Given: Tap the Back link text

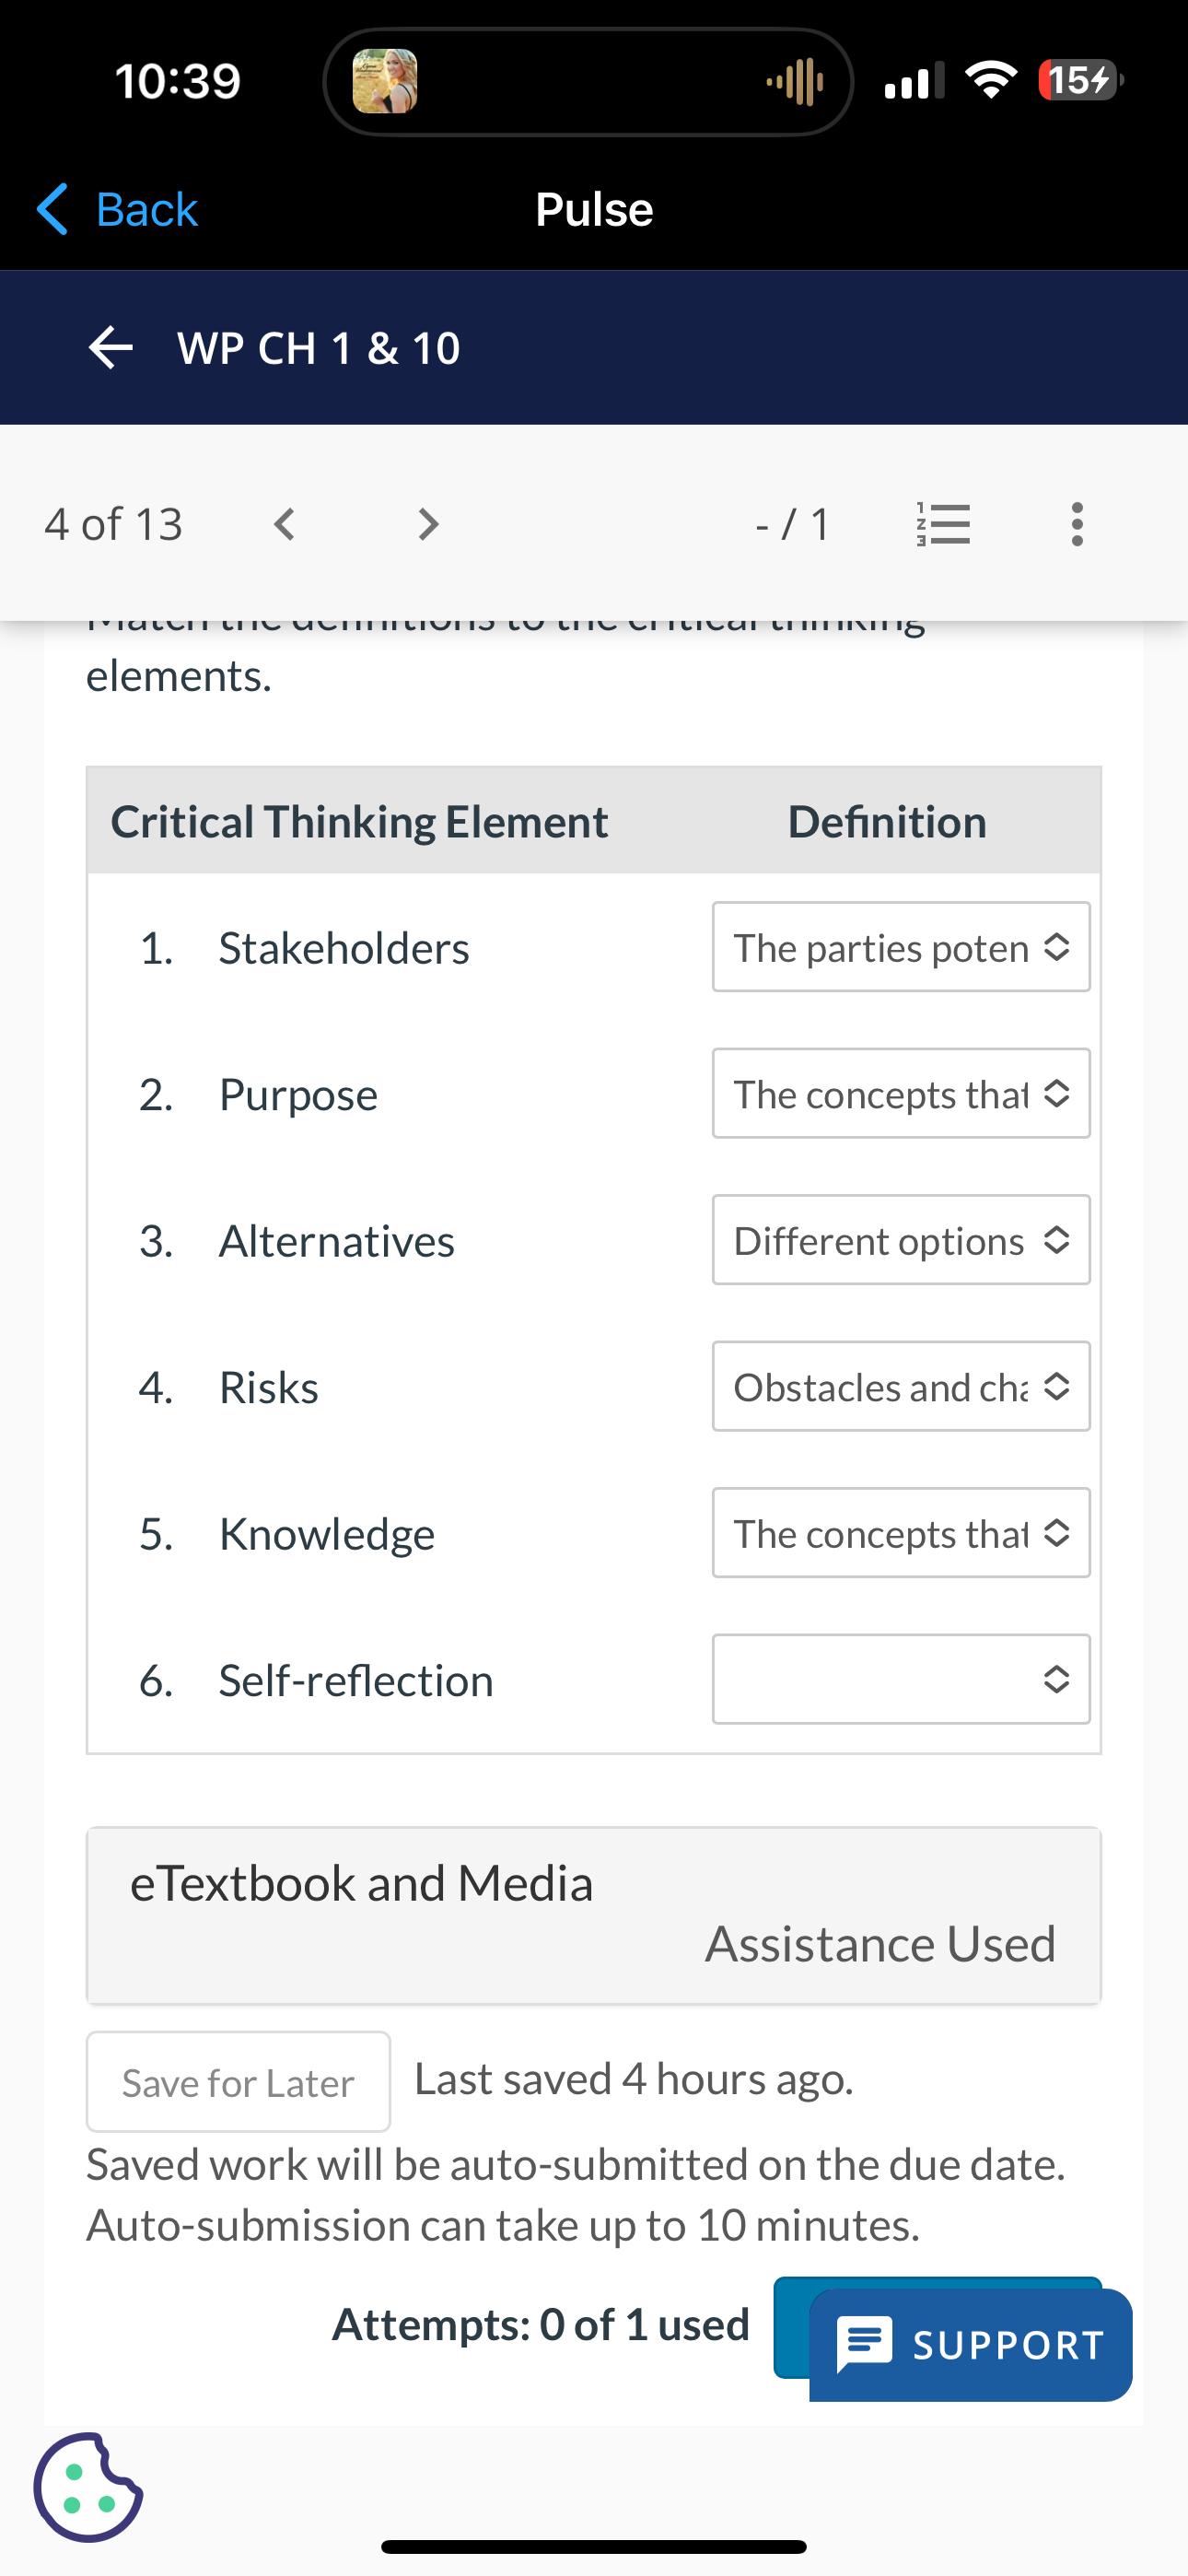Looking at the screenshot, I should tap(147, 209).
